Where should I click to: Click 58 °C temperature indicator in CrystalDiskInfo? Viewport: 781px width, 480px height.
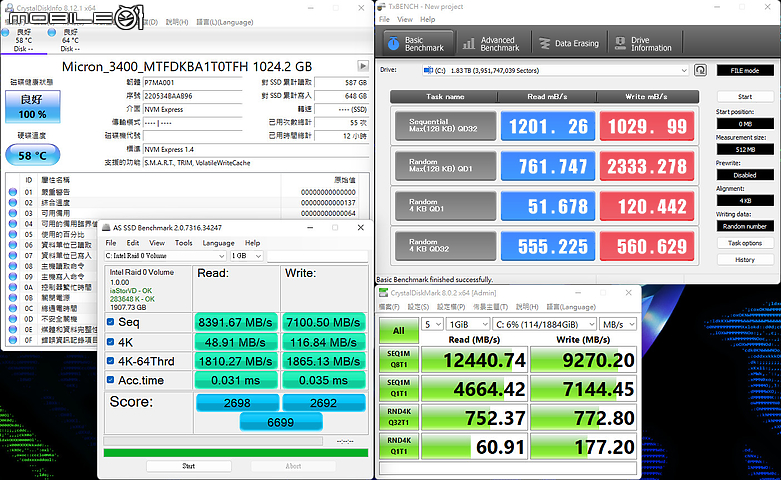click(33, 155)
